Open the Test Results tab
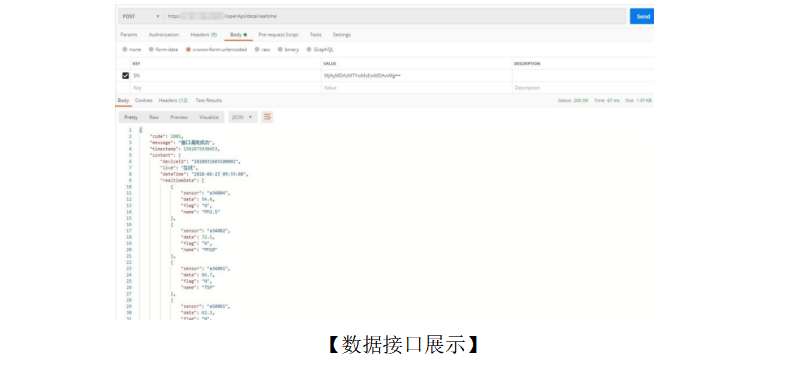800x387 pixels. coord(209,100)
